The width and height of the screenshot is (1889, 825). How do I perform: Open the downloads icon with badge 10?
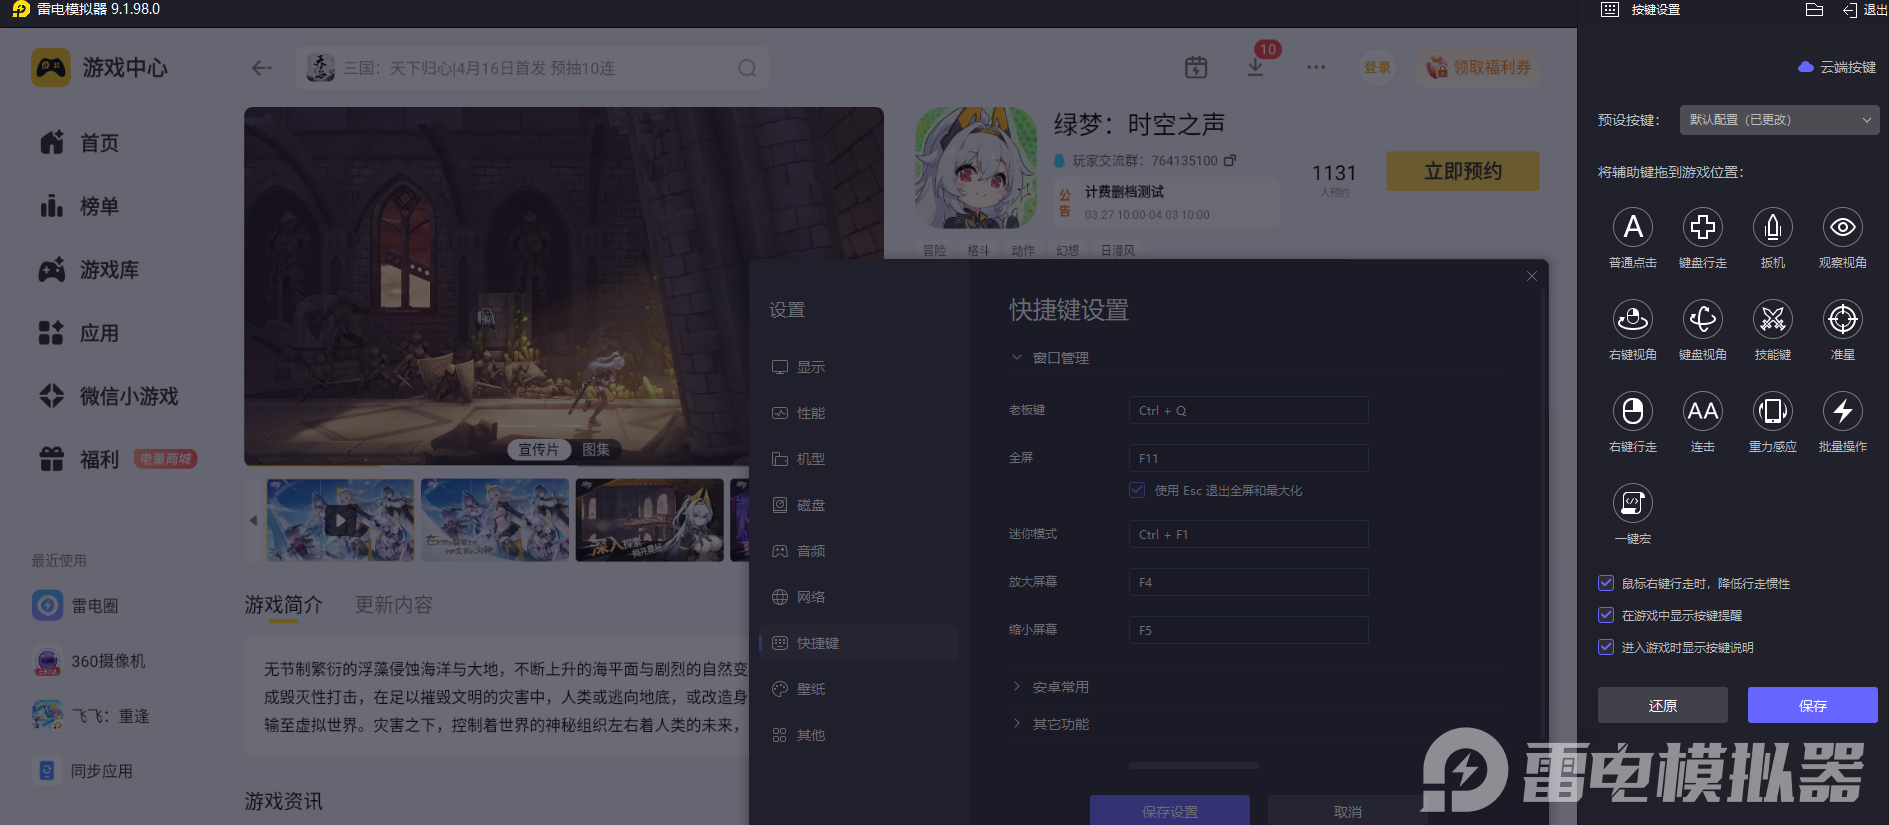pos(1256,67)
